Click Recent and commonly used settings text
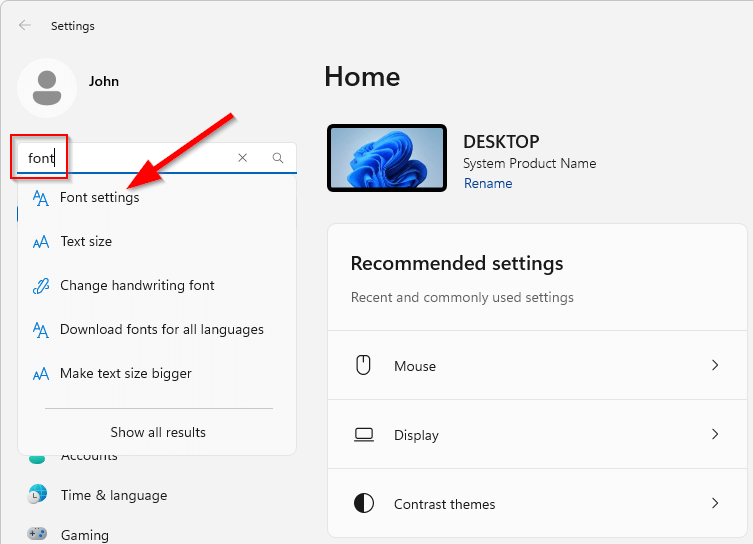Screen dimensions: 753x544 click(462, 297)
